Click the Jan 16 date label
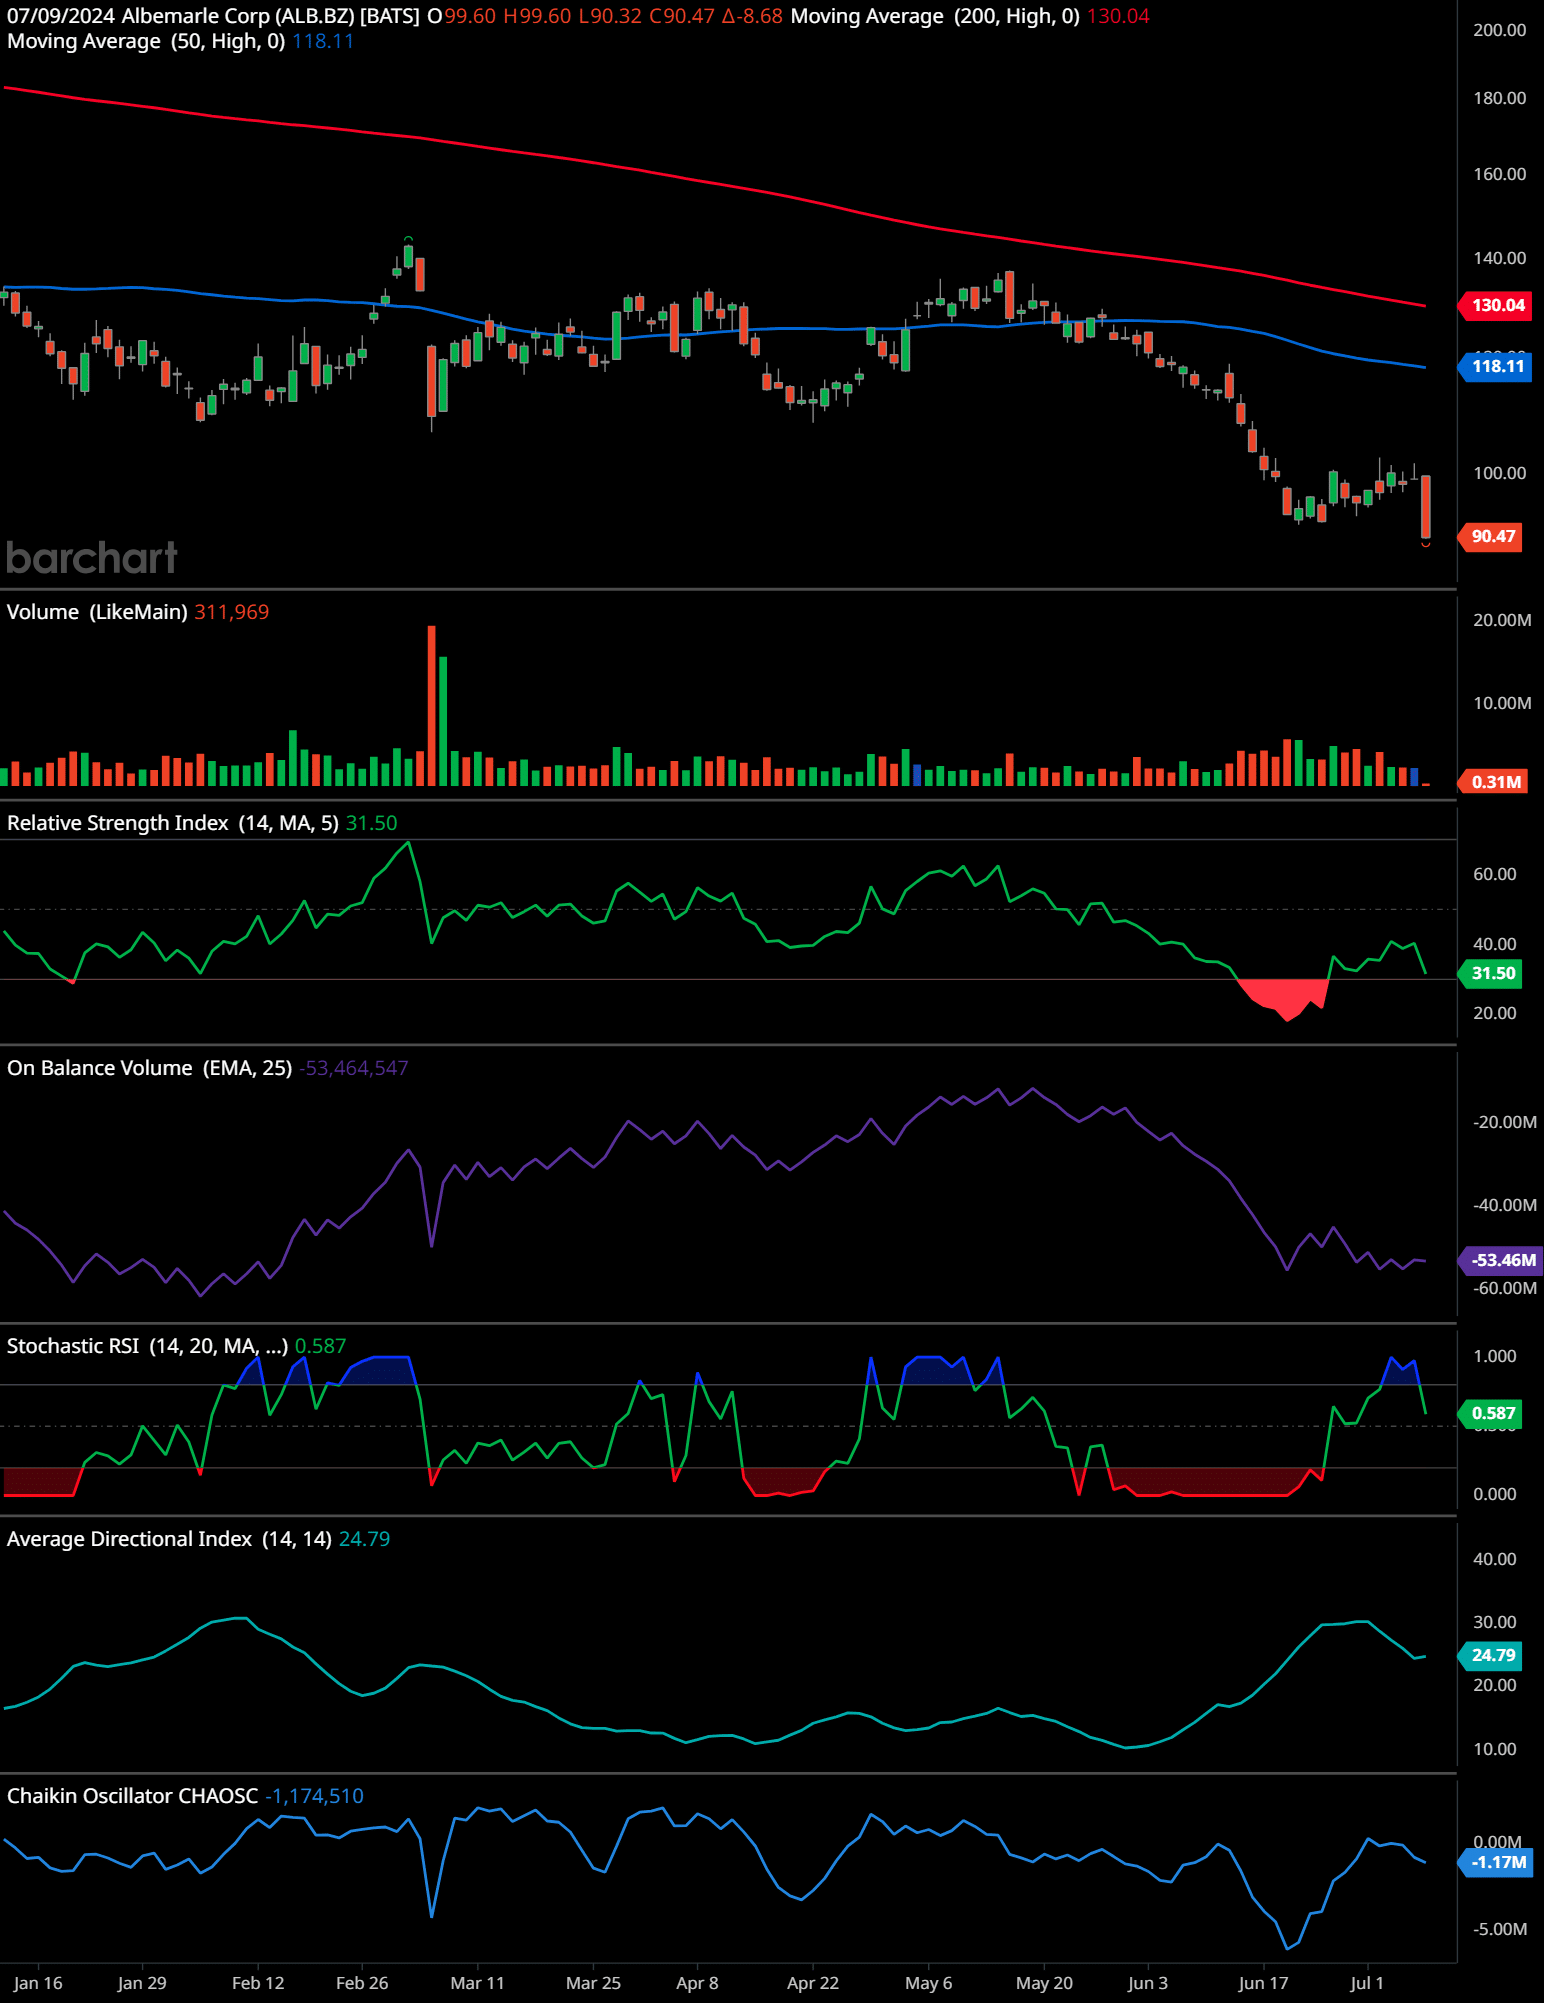The image size is (1544, 2003). point(38,1983)
